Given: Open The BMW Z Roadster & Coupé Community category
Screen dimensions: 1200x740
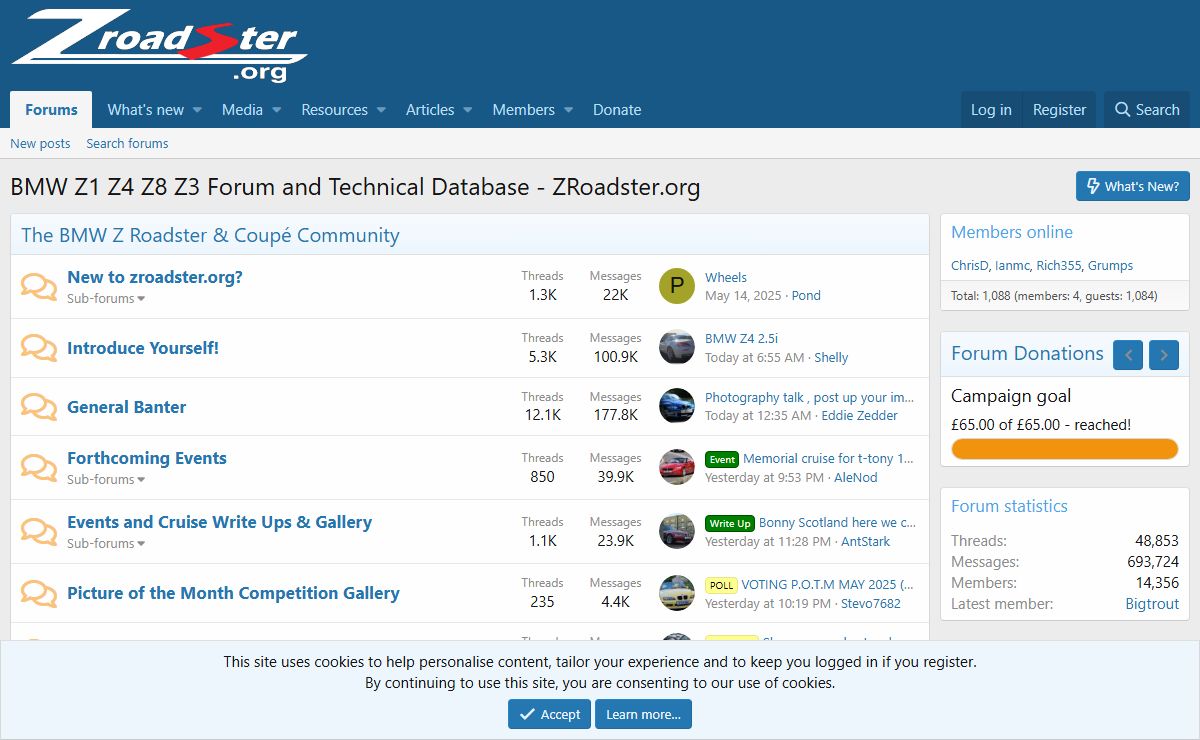Looking at the screenshot, I should click(x=210, y=235).
